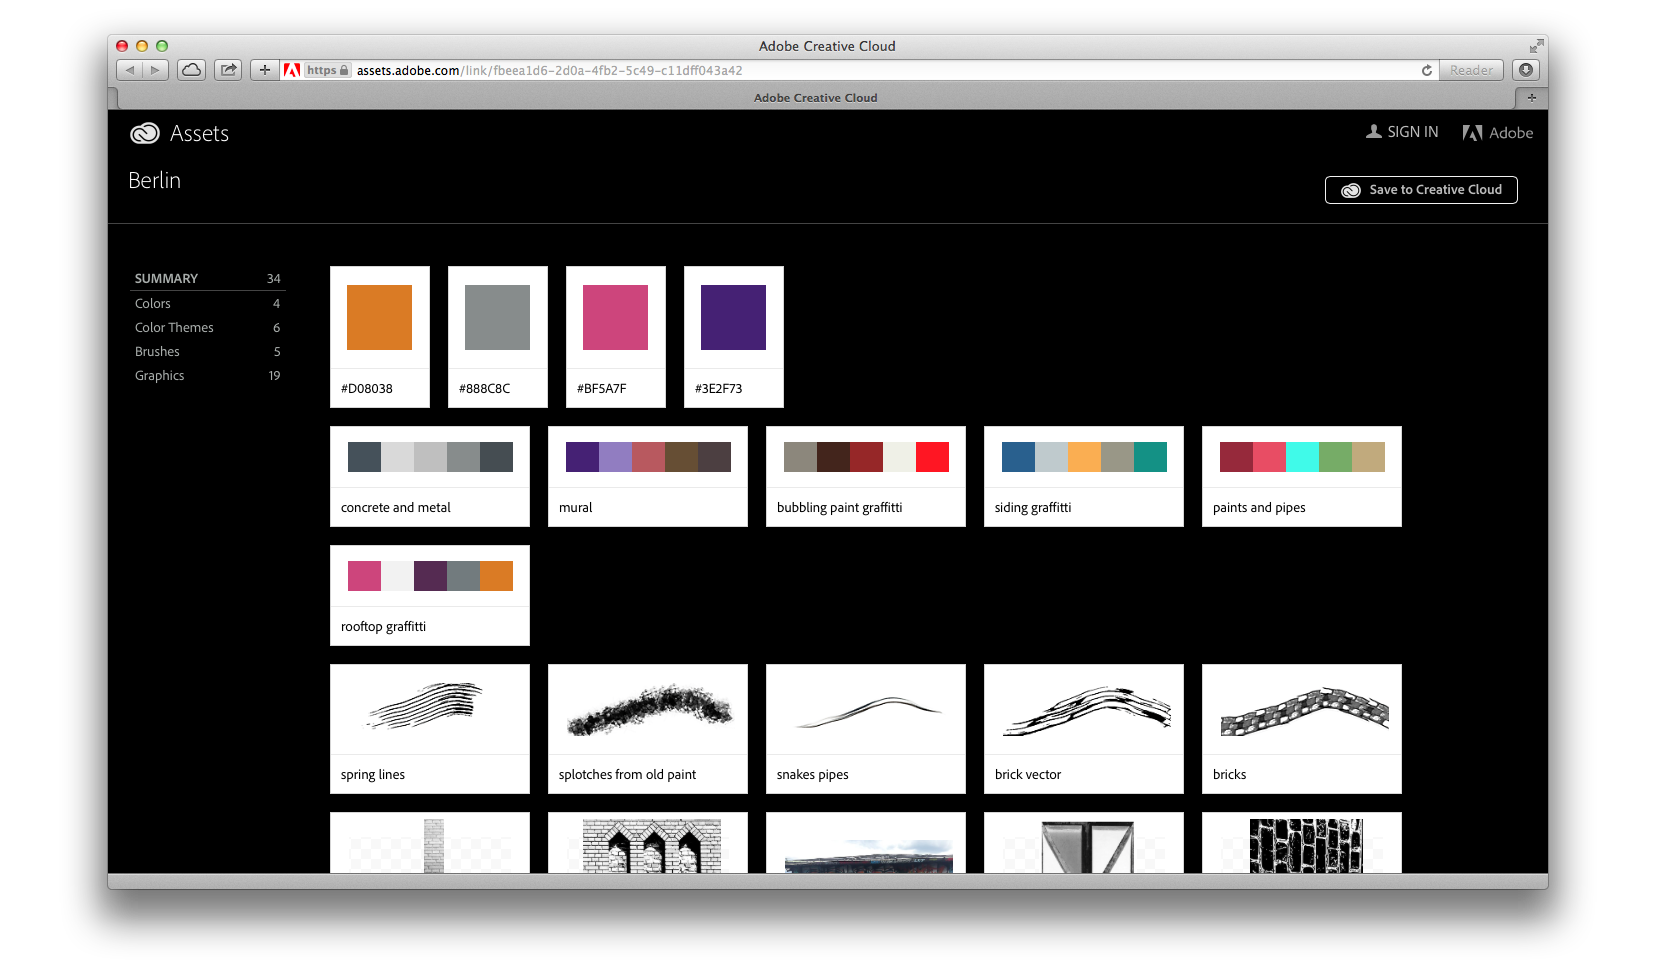
Task: Click Save to Creative Cloud button
Action: pyautogui.click(x=1421, y=190)
